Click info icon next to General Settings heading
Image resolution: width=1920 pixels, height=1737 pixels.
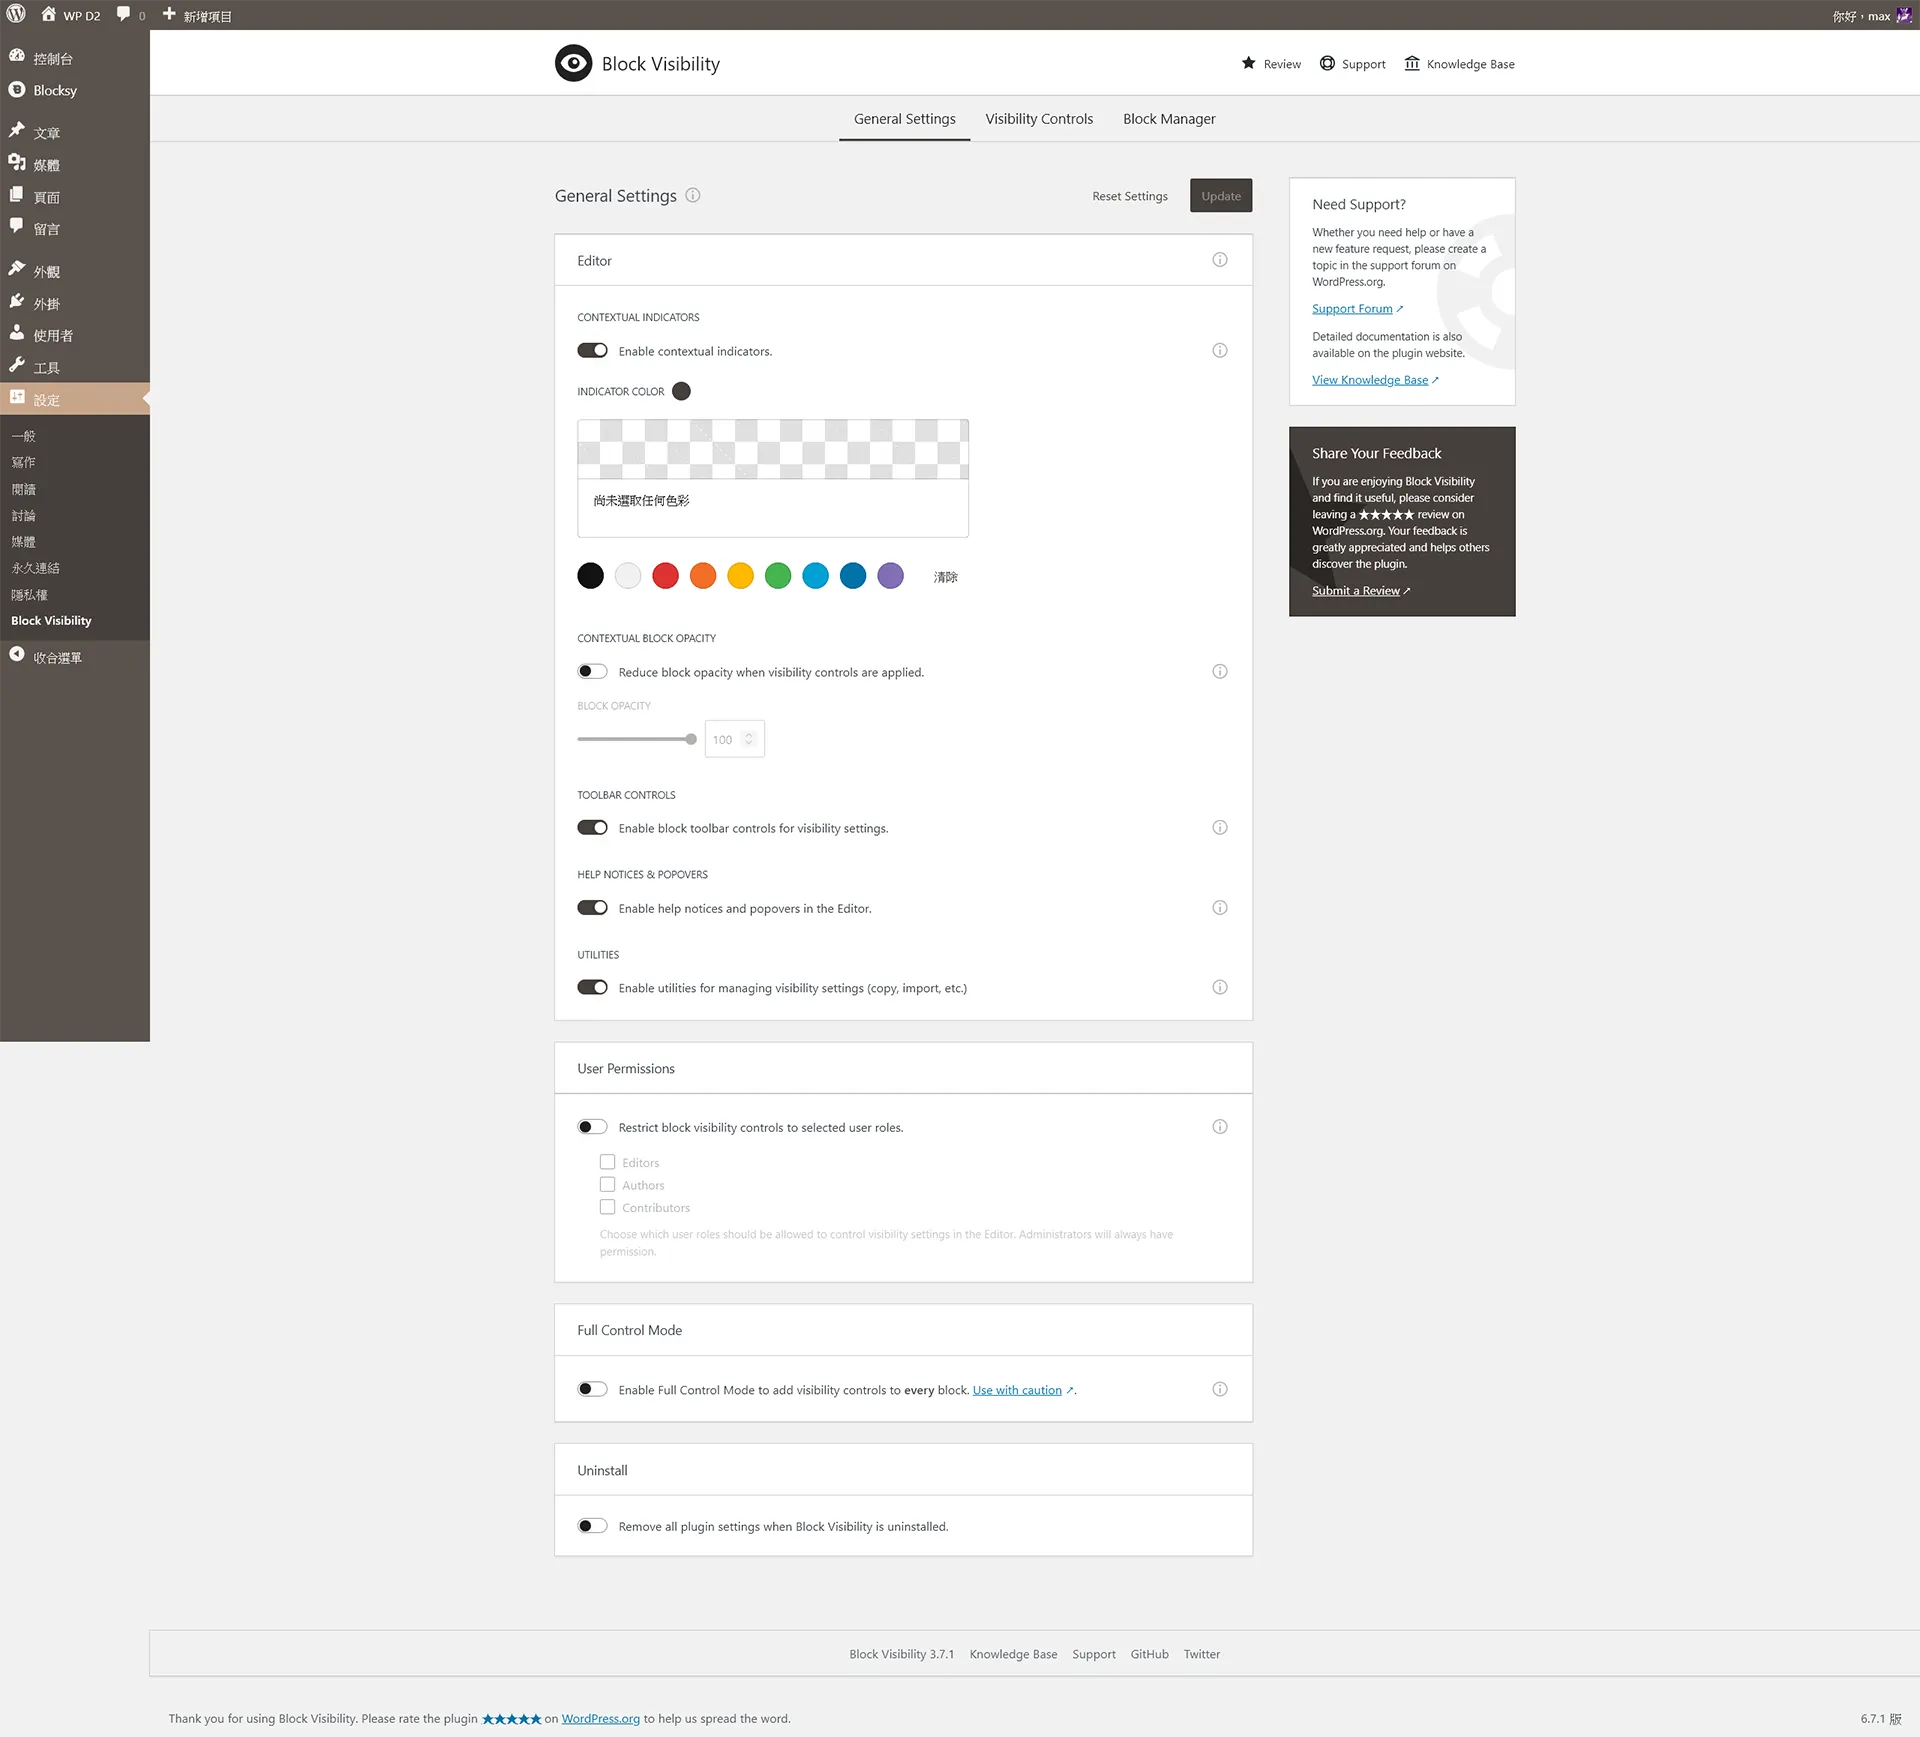[693, 195]
